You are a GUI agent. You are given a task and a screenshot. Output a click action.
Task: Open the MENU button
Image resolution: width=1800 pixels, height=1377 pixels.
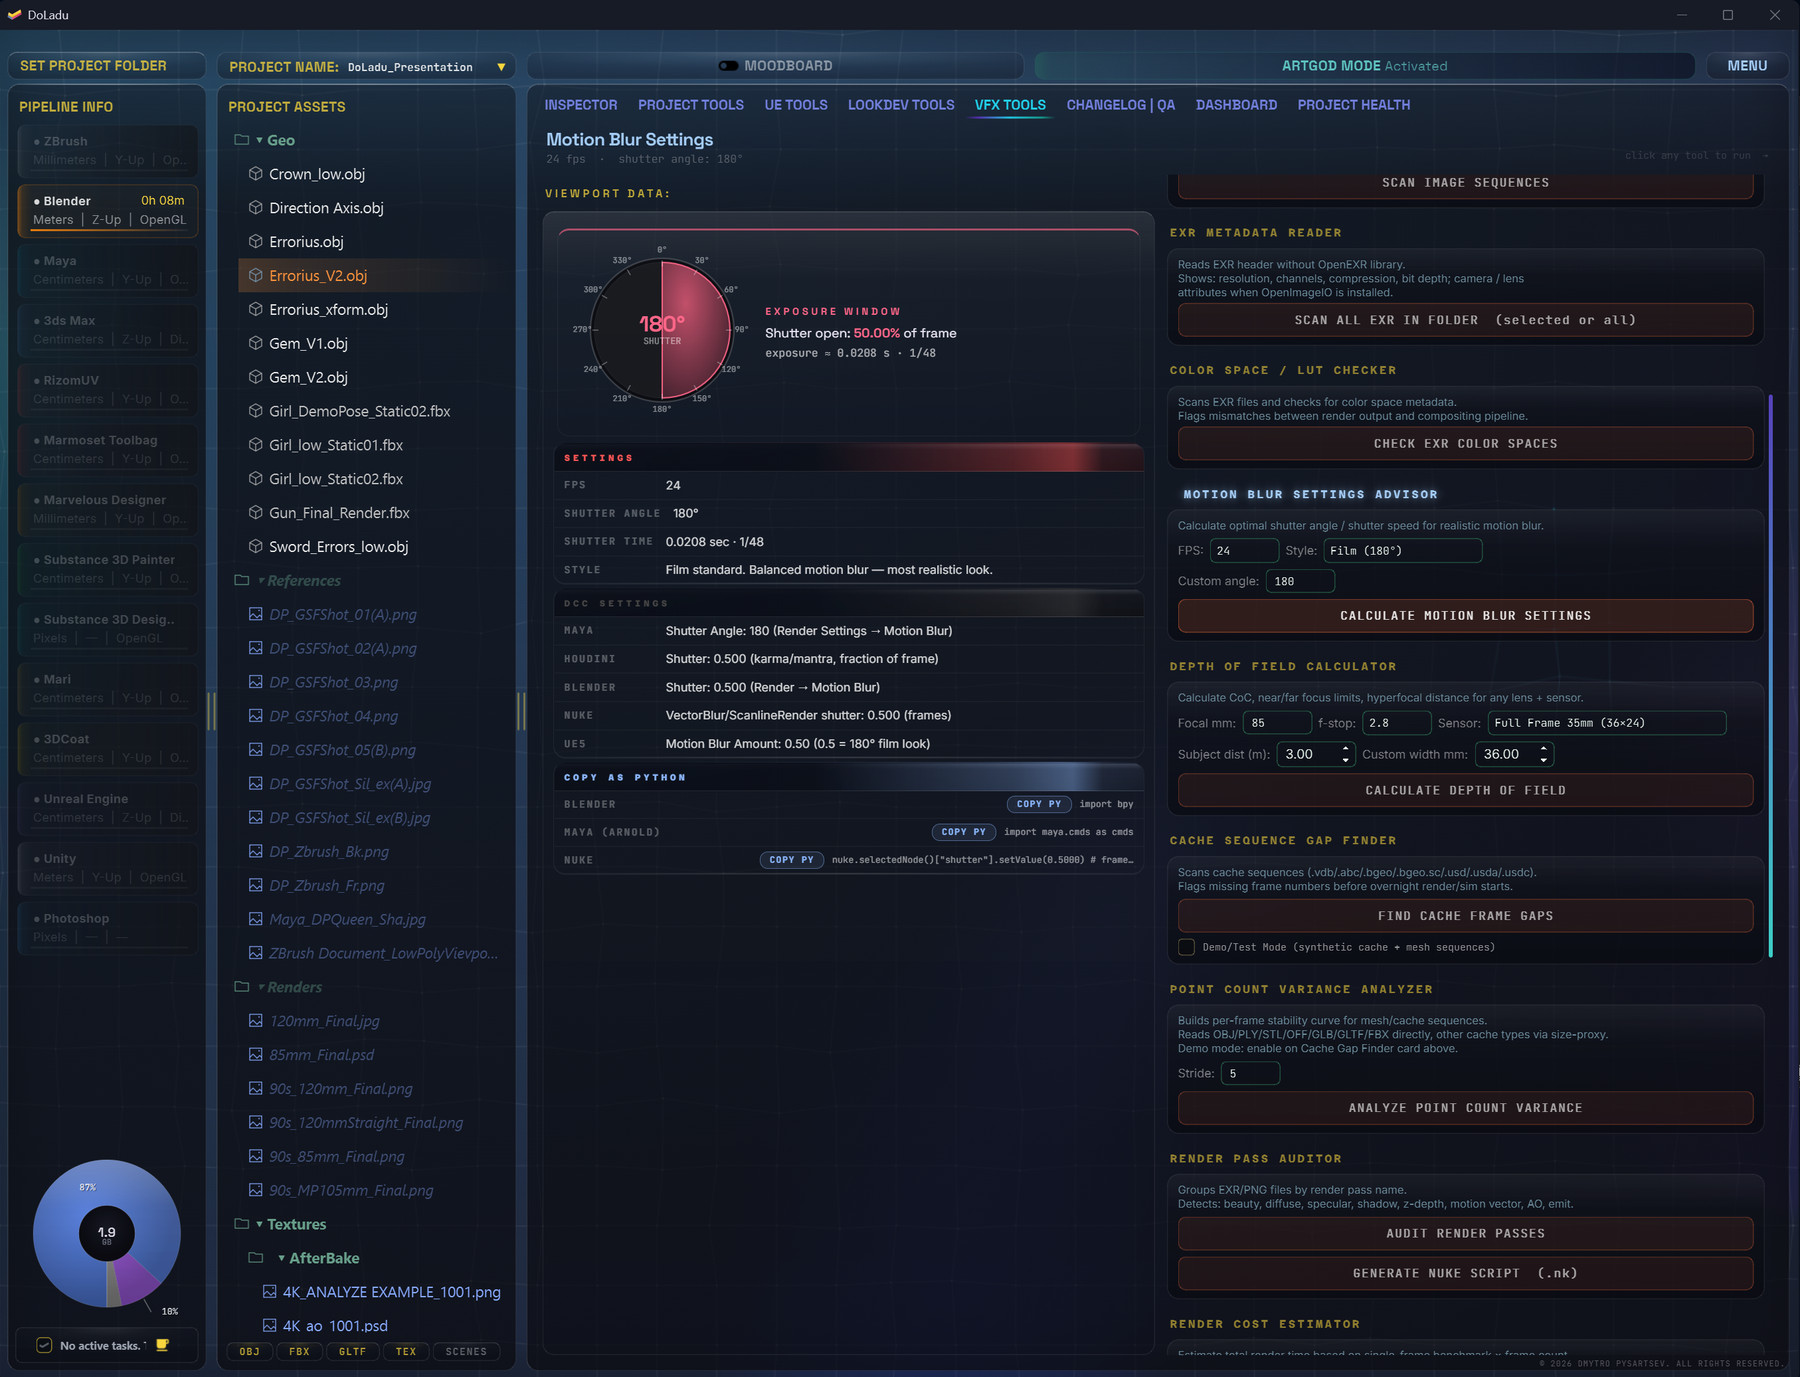click(x=1746, y=66)
